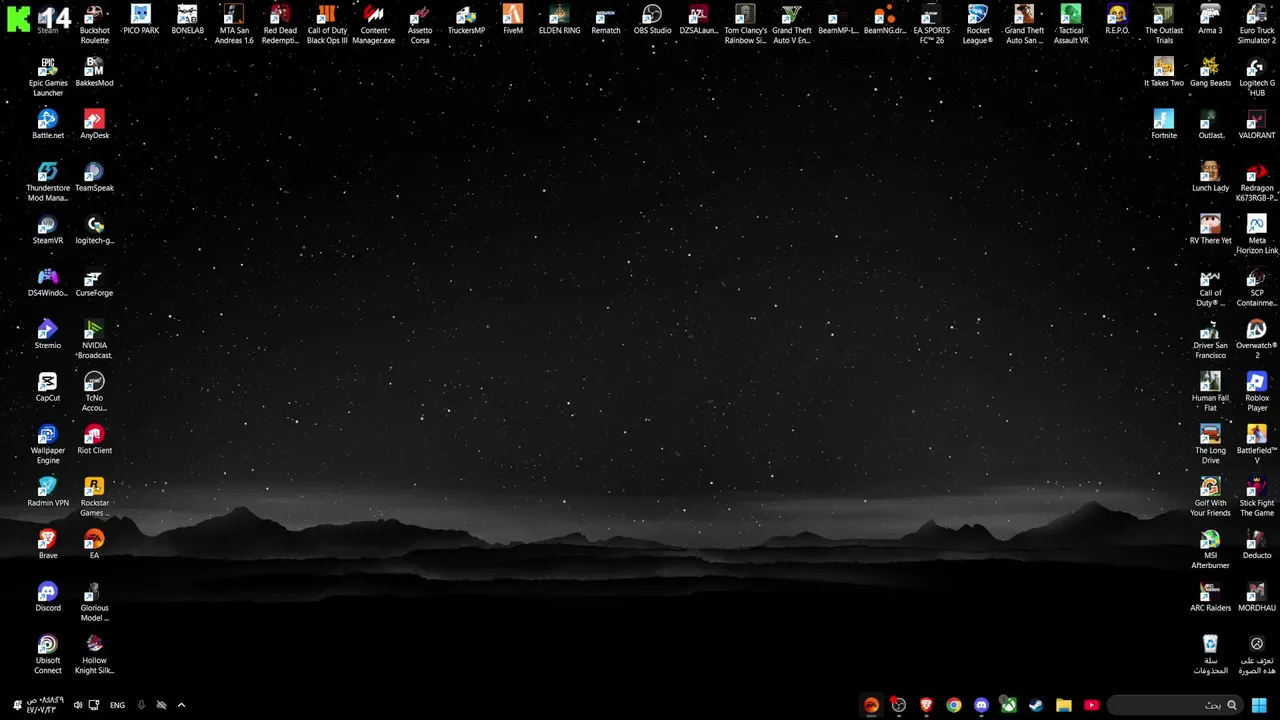This screenshot has width=1280, height=720.
Task: Select the Stick Fight The Game icon
Action: point(1257,497)
